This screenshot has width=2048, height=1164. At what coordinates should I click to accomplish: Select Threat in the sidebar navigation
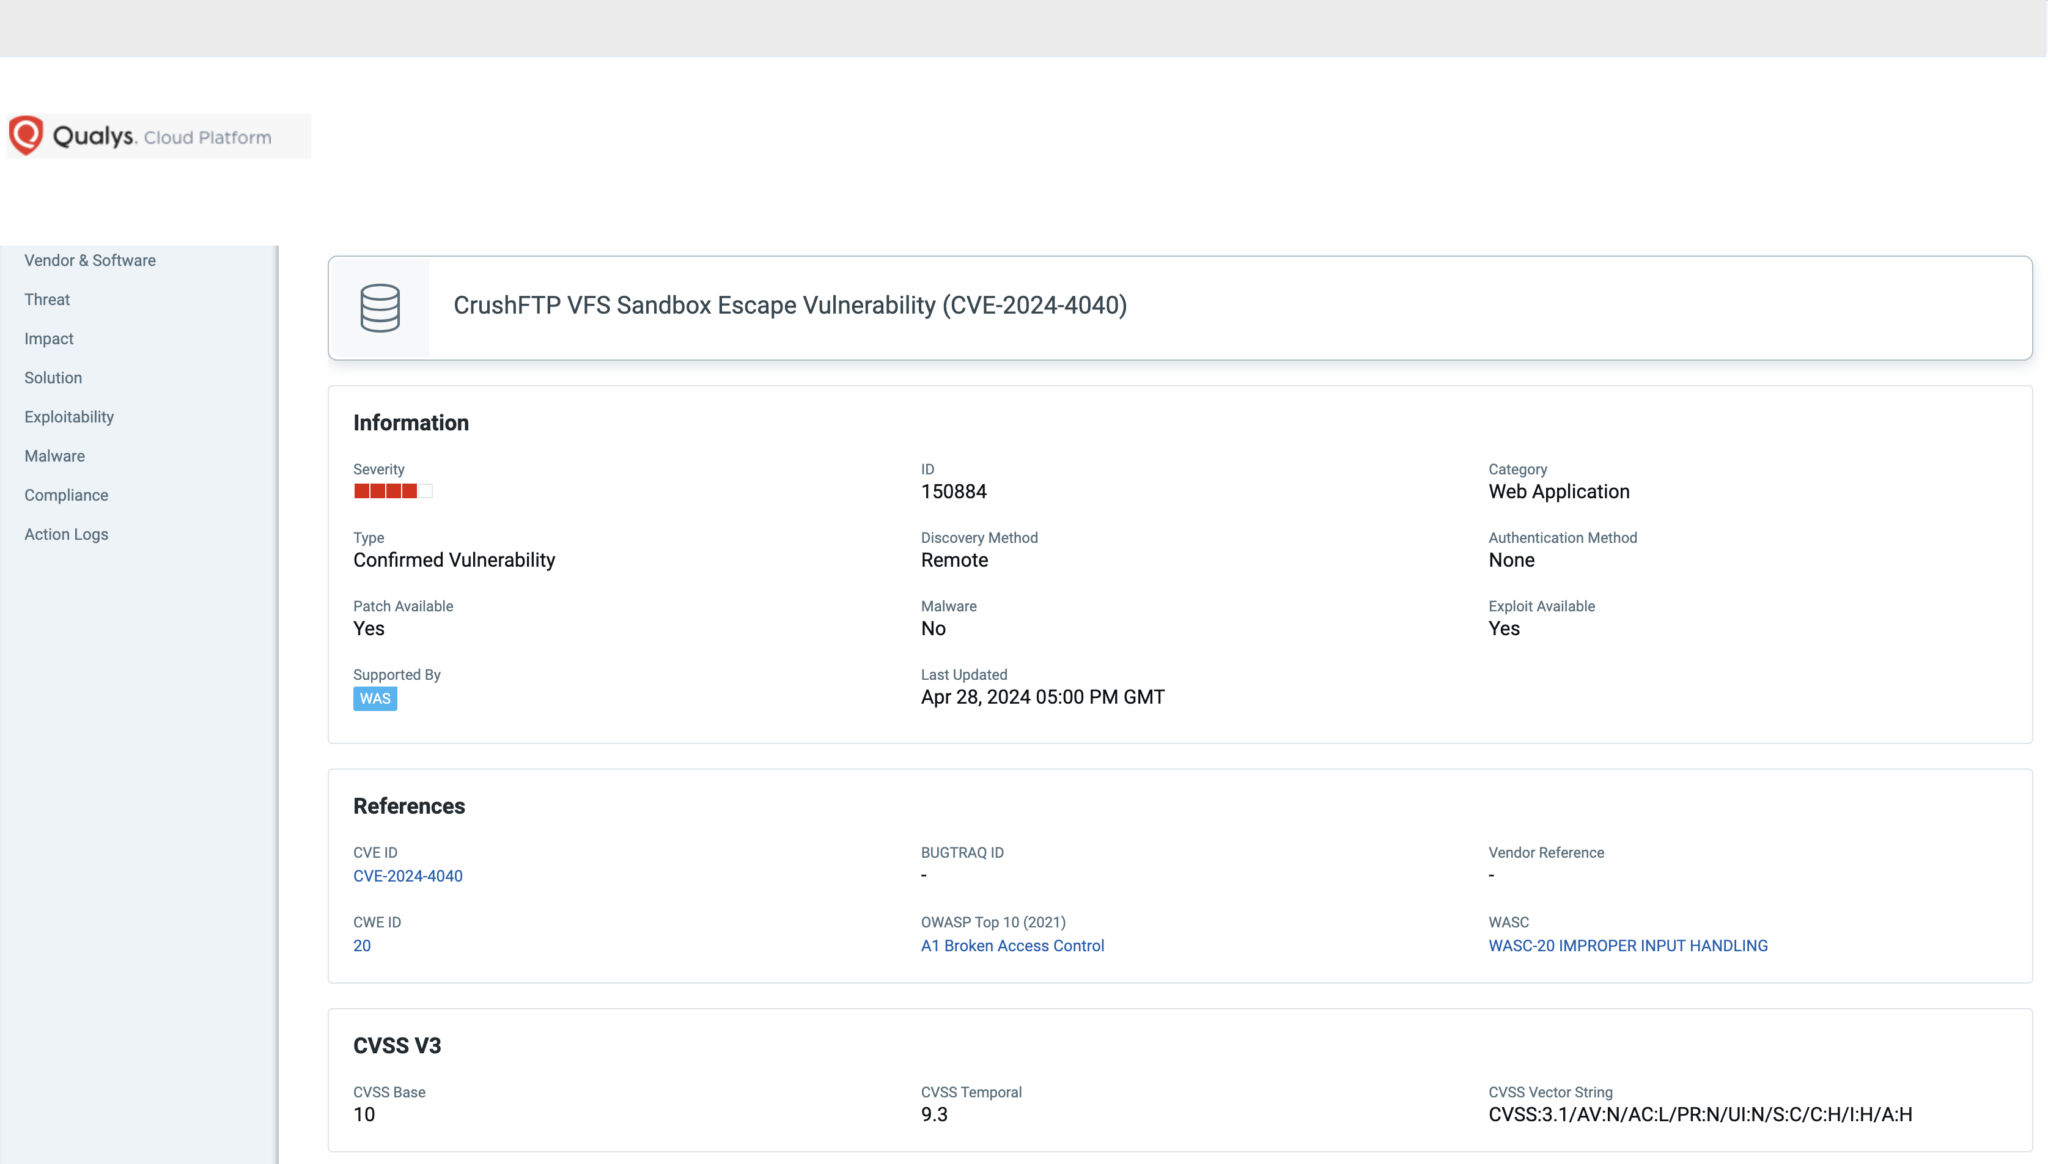(x=46, y=299)
